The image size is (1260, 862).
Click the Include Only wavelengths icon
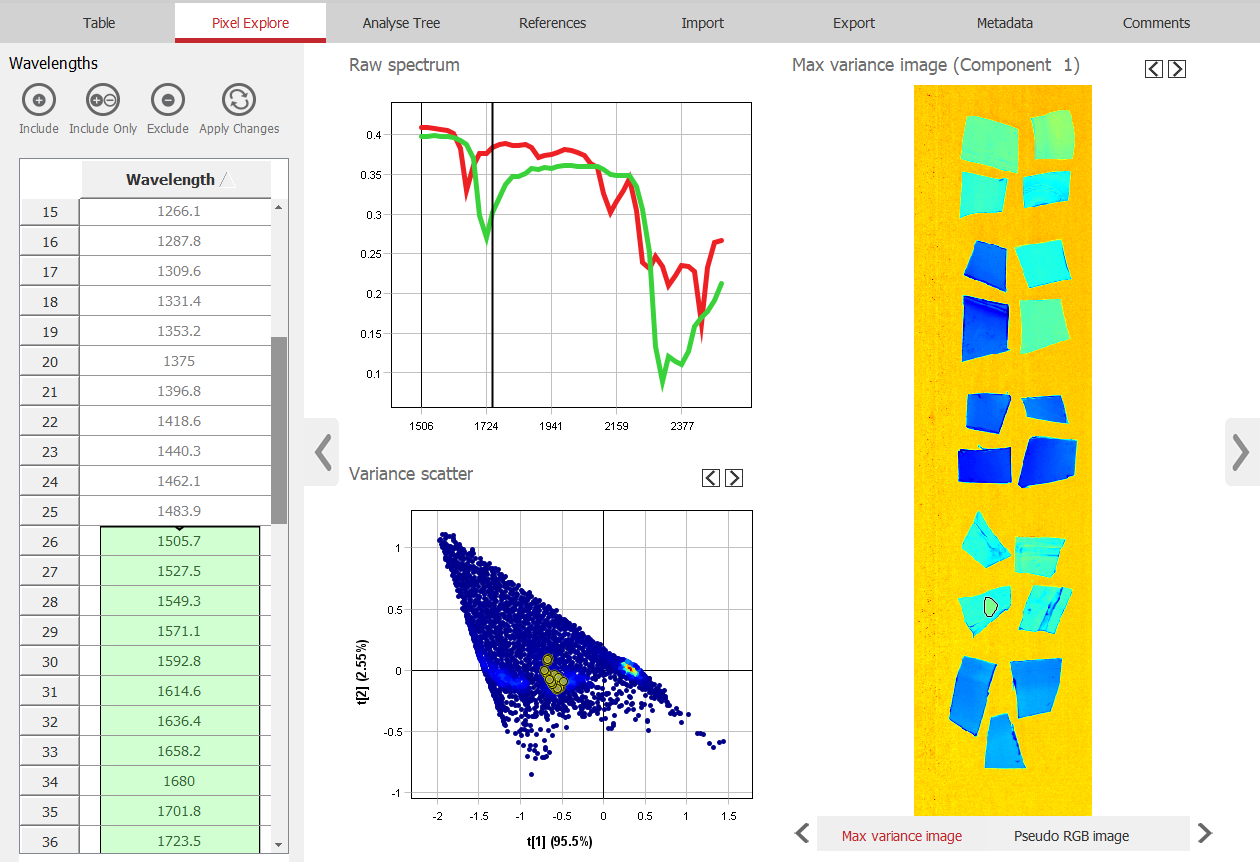(x=103, y=100)
